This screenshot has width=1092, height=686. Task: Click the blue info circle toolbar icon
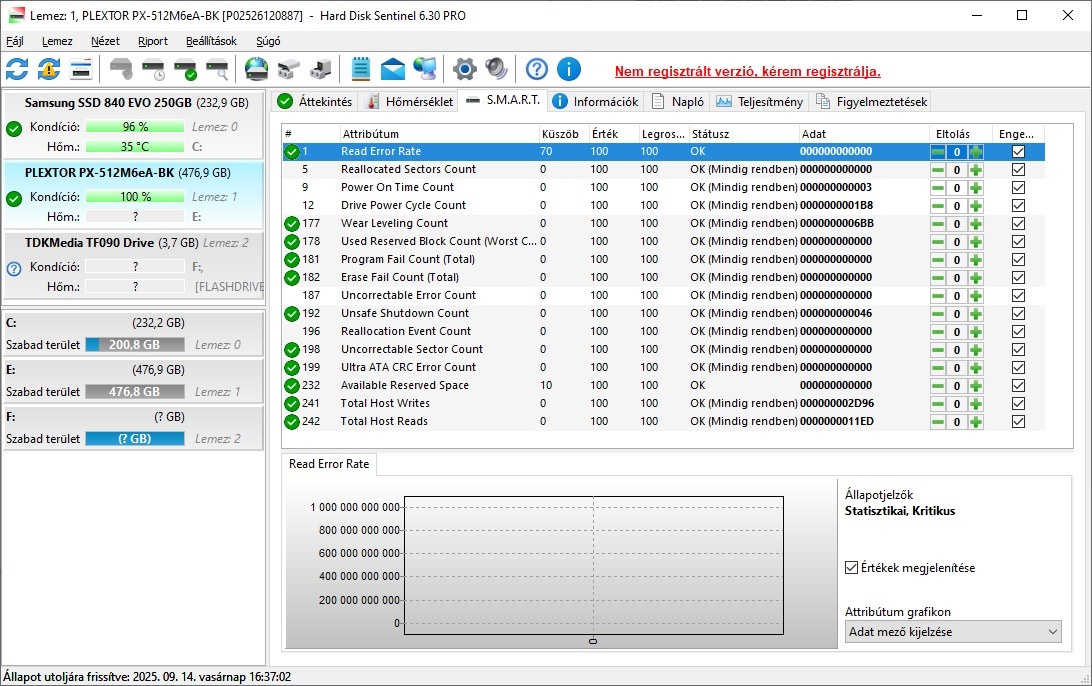(x=568, y=69)
